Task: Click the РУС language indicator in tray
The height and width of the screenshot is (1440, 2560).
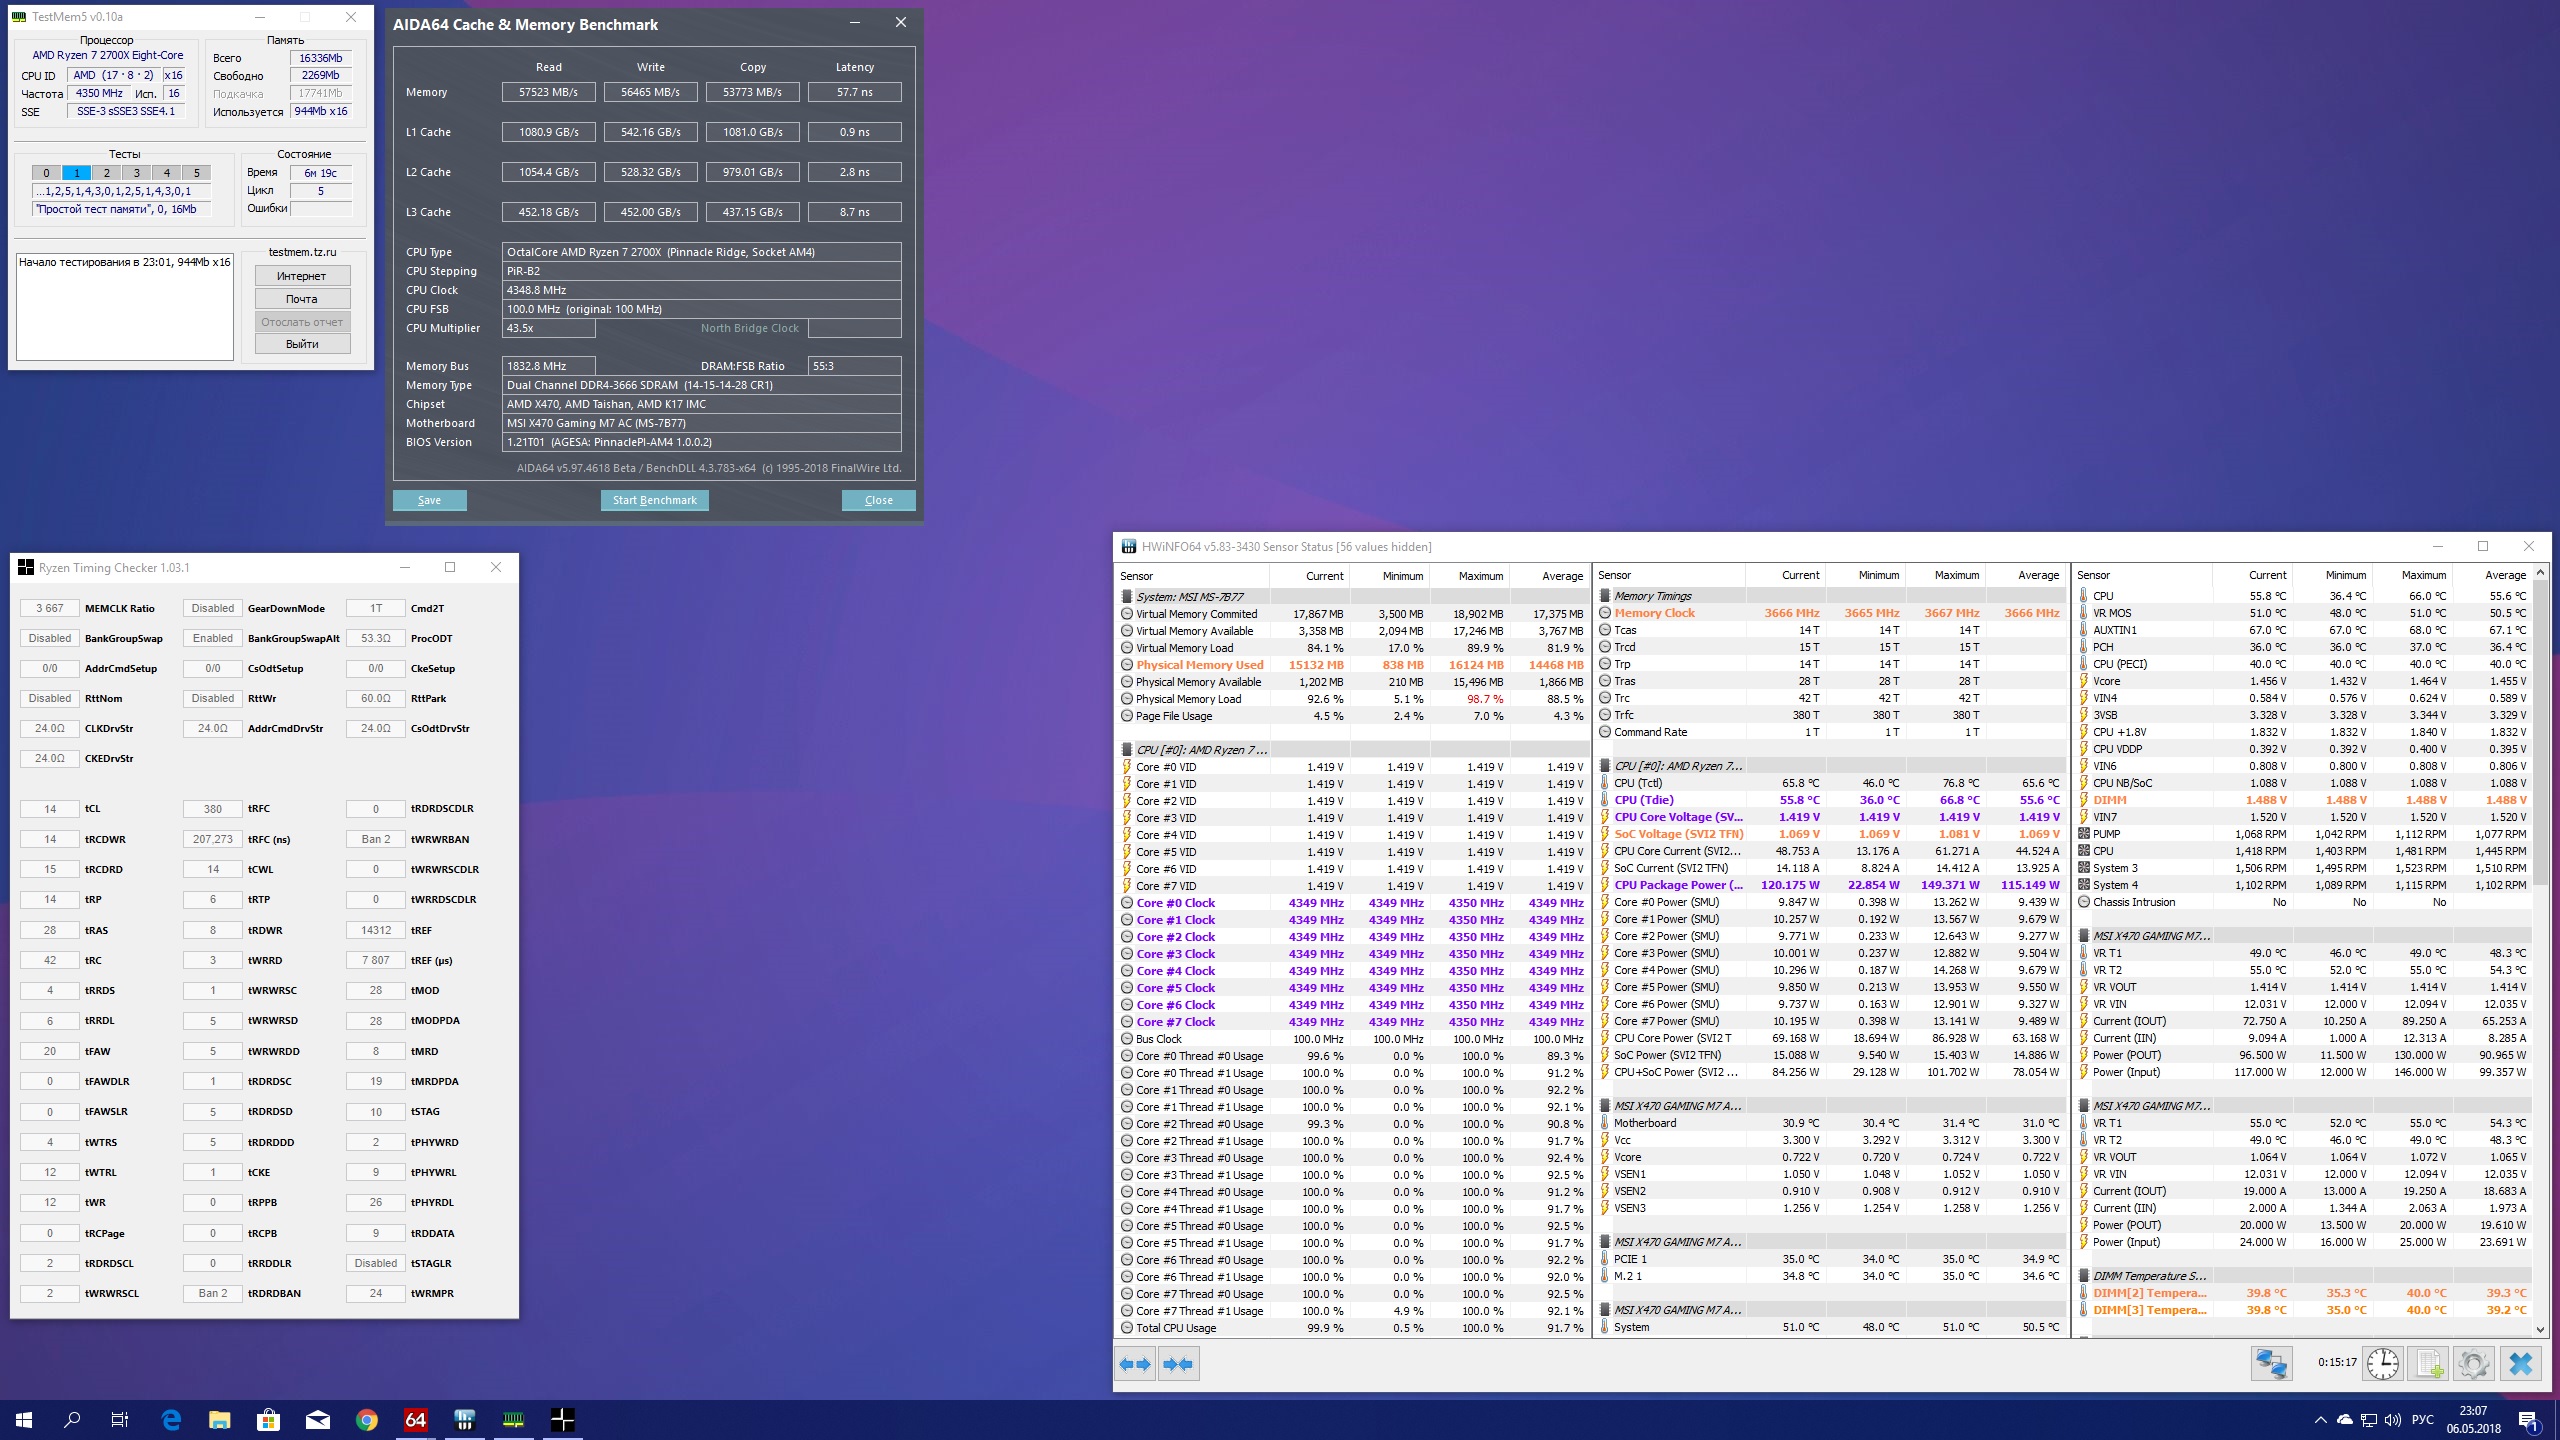Action: pyautogui.click(x=2422, y=1420)
